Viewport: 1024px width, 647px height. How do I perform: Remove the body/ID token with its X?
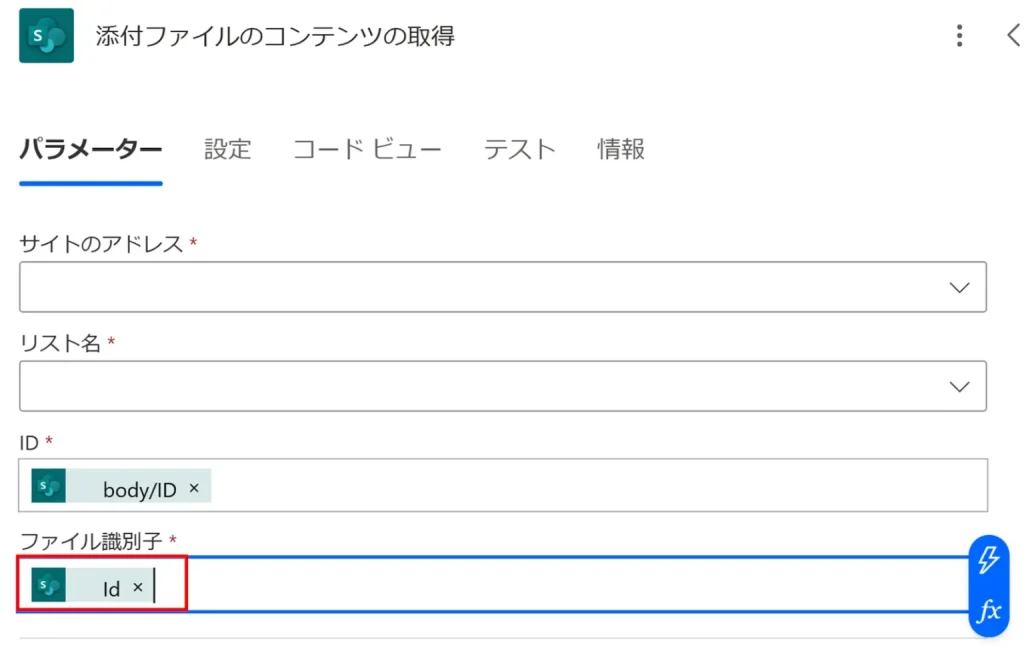194,488
